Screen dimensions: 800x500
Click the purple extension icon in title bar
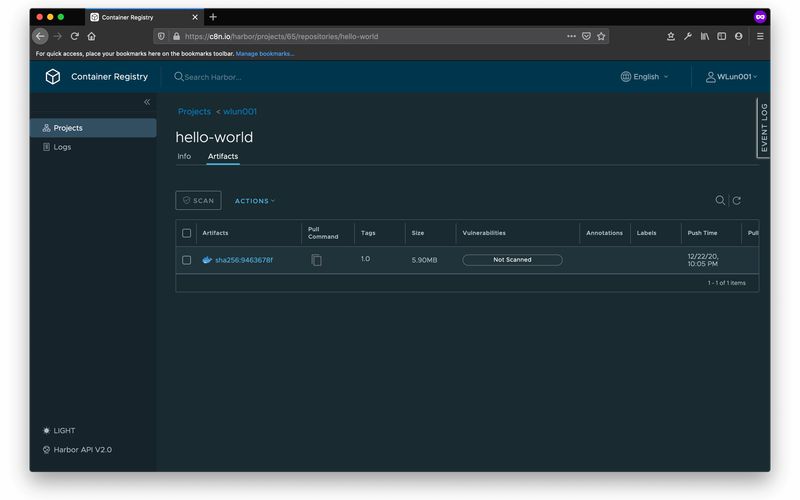pyautogui.click(x=760, y=17)
